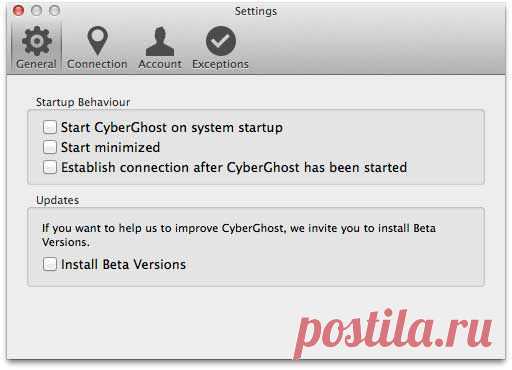Open the General gear icon
Screen dimensions: 512x370
37,41
